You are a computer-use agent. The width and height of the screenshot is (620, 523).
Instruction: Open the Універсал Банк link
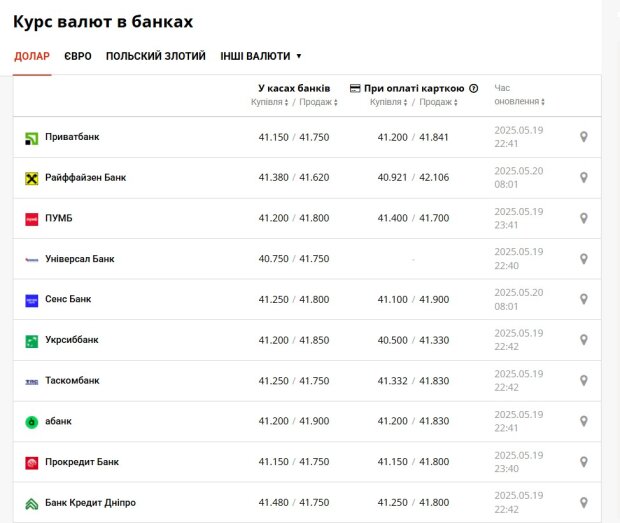tap(80, 259)
